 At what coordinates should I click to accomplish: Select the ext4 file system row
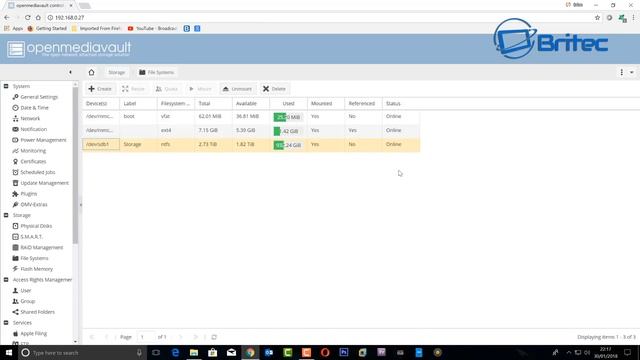click(x=251, y=131)
